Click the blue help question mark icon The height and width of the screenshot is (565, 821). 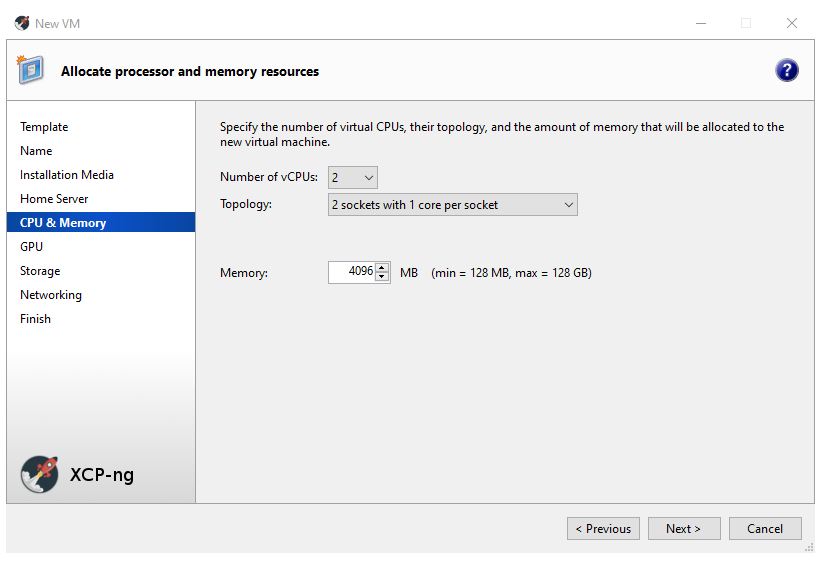(787, 70)
